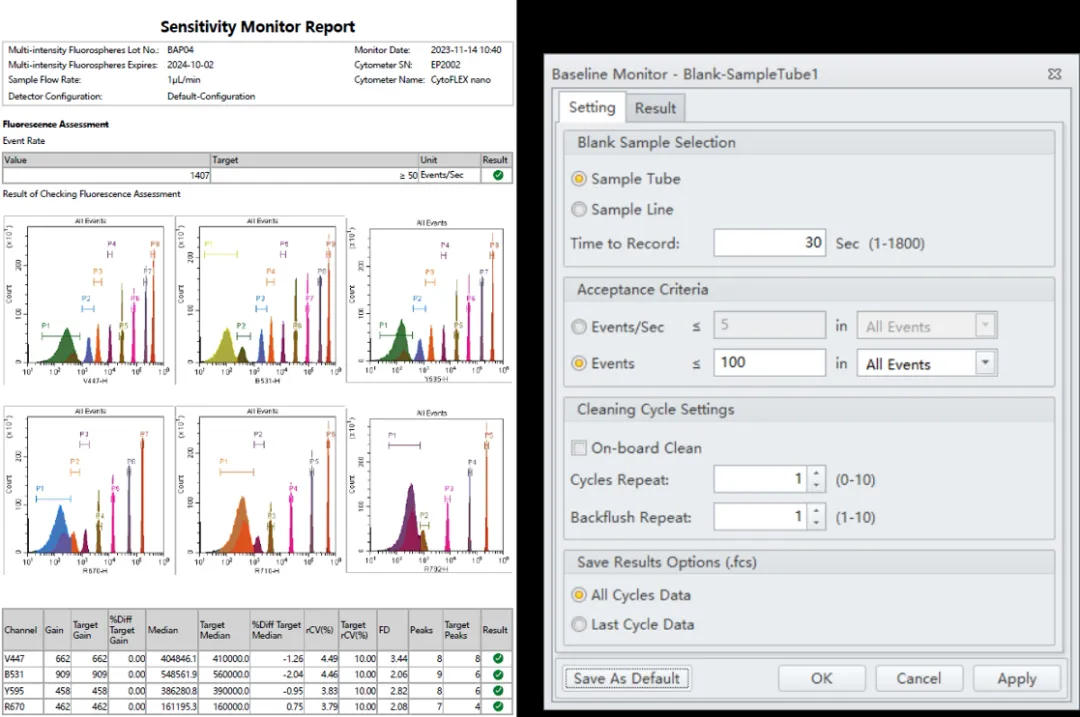Select All Cycles Data save option

pos(579,595)
